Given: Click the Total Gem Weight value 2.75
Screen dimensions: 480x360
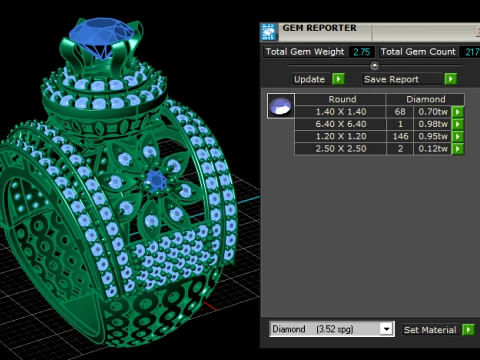Looking at the screenshot, I should click(x=362, y=52).
